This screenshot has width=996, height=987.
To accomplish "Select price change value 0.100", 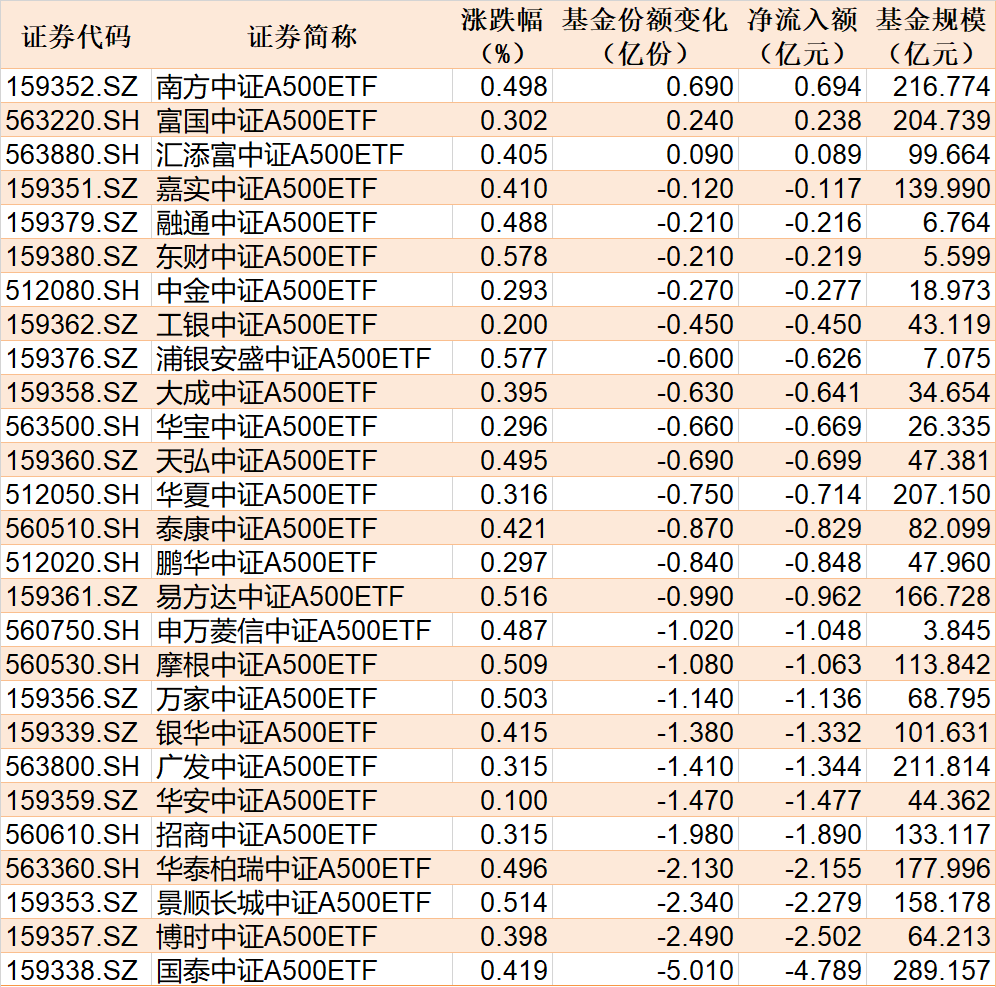I will point(502,800).
